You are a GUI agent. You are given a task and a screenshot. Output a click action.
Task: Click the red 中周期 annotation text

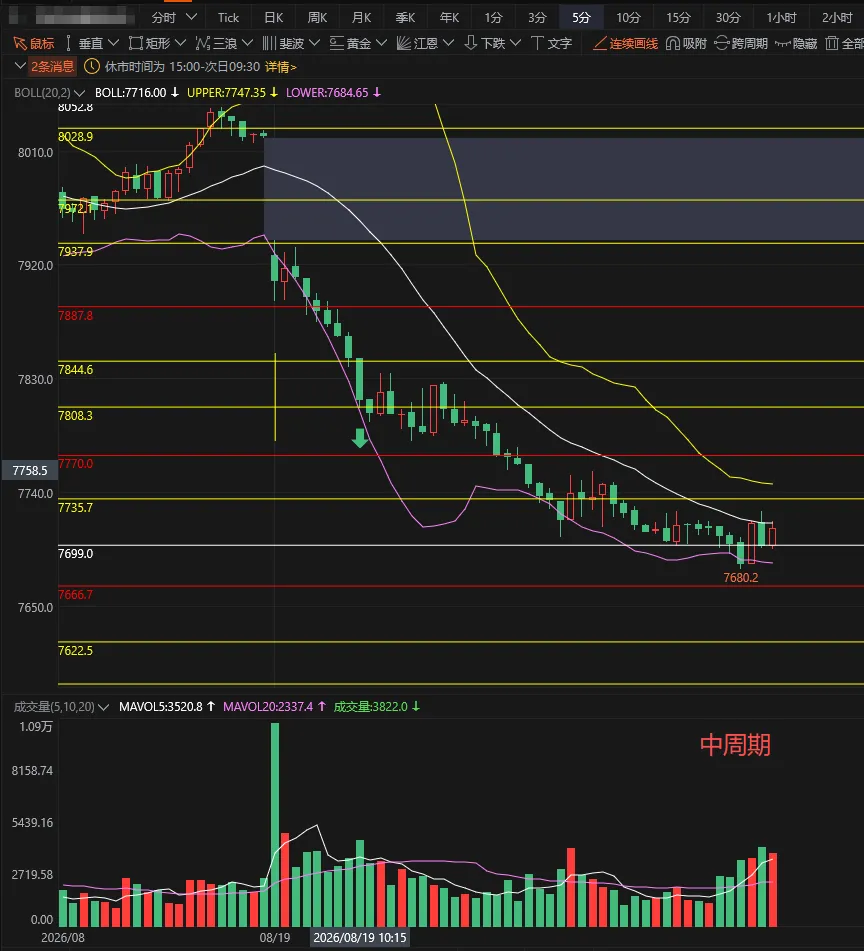pos(735,745)
